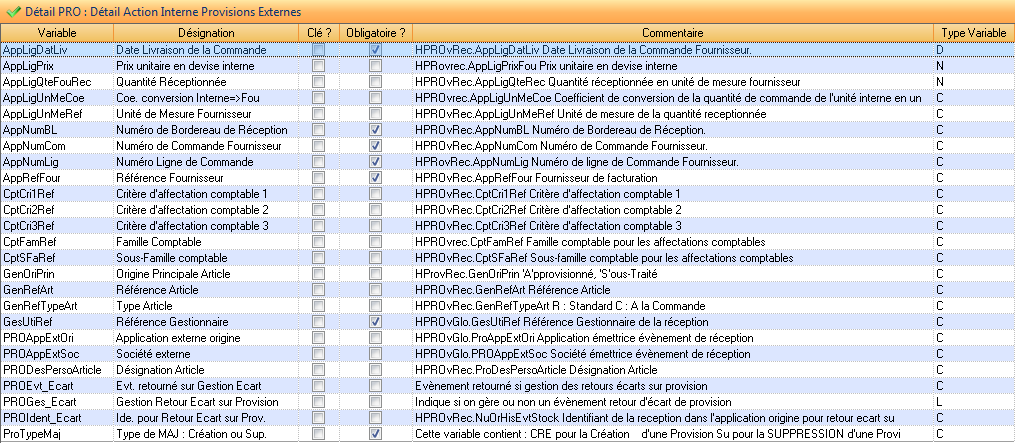1015x443 pixels.
Task: Uncheck Obligatoire for GesUtiRef row
Action: point(375,322)
